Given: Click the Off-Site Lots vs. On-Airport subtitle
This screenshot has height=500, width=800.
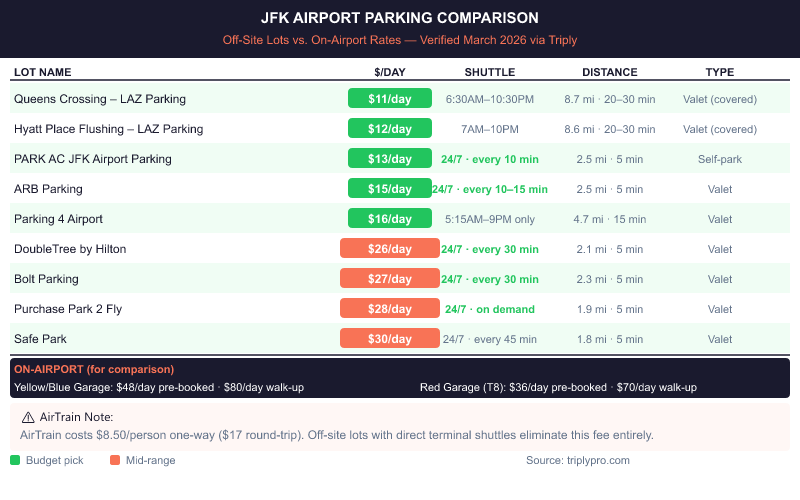Looking at the screenshot, I should [399, 40].
